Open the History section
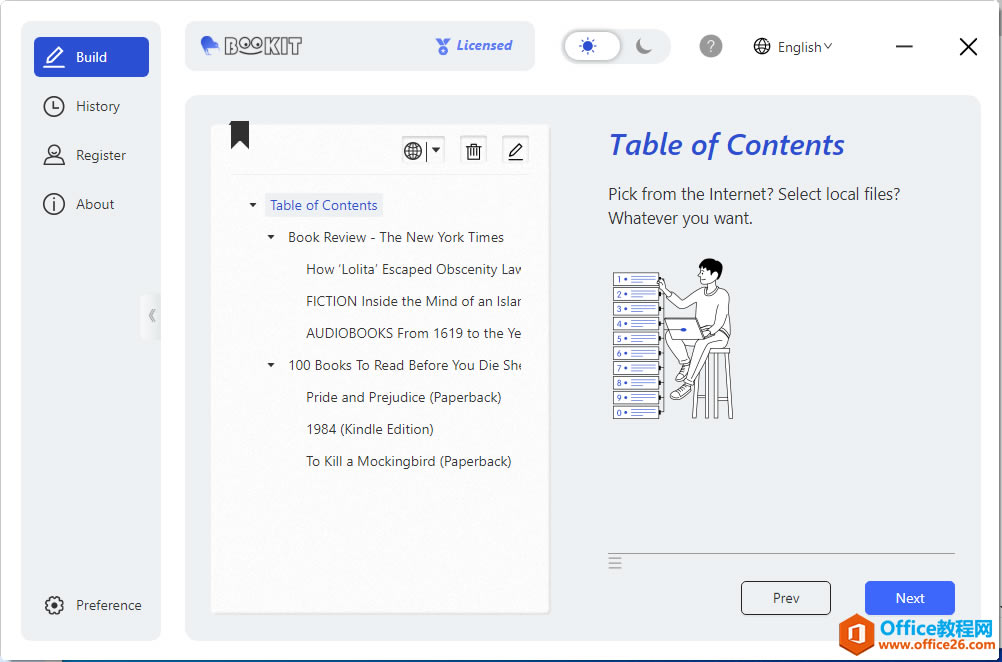Image resolution: width=1002 pixels, height=662 pixels. coord(91,106)
